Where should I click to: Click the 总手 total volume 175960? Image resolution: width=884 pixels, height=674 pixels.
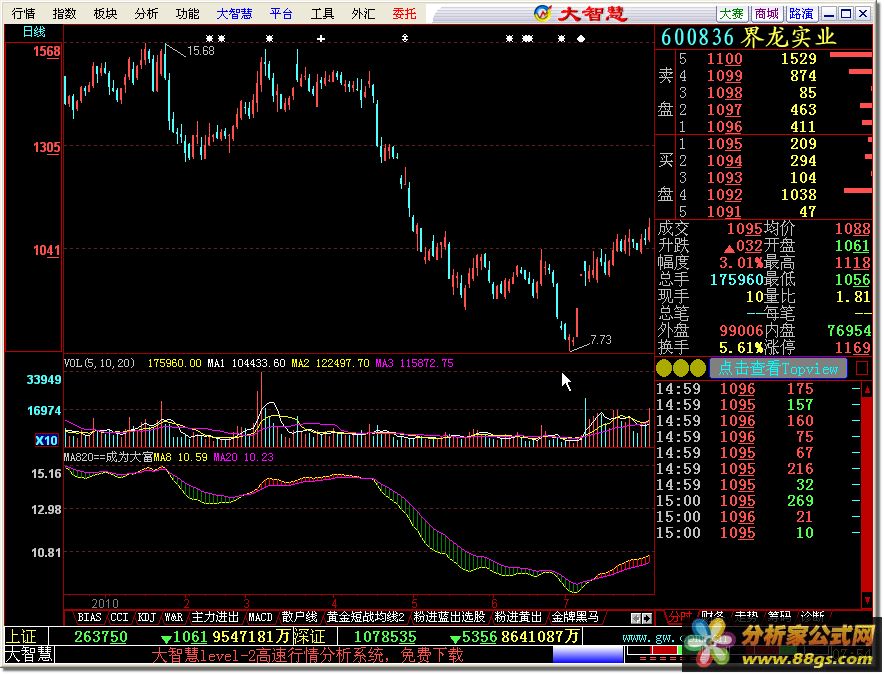736,280
